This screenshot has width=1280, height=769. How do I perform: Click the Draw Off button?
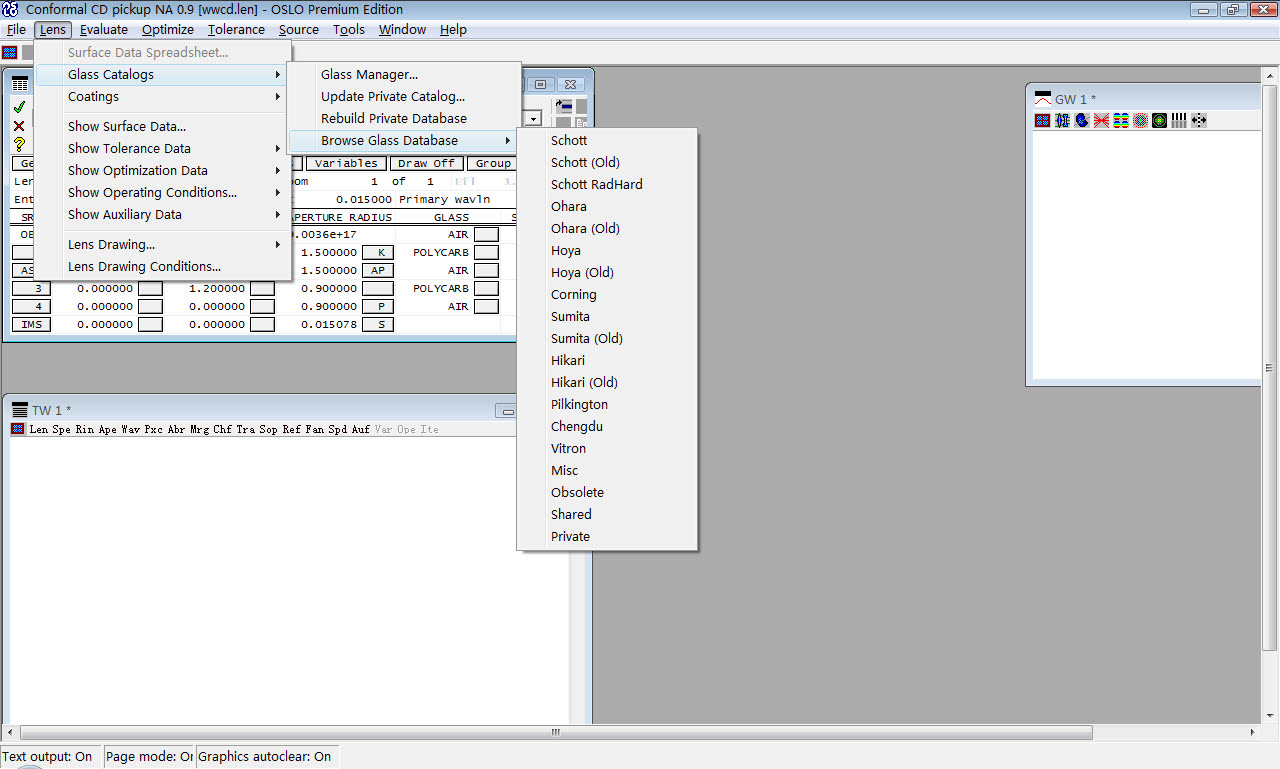tap(426, 163)
